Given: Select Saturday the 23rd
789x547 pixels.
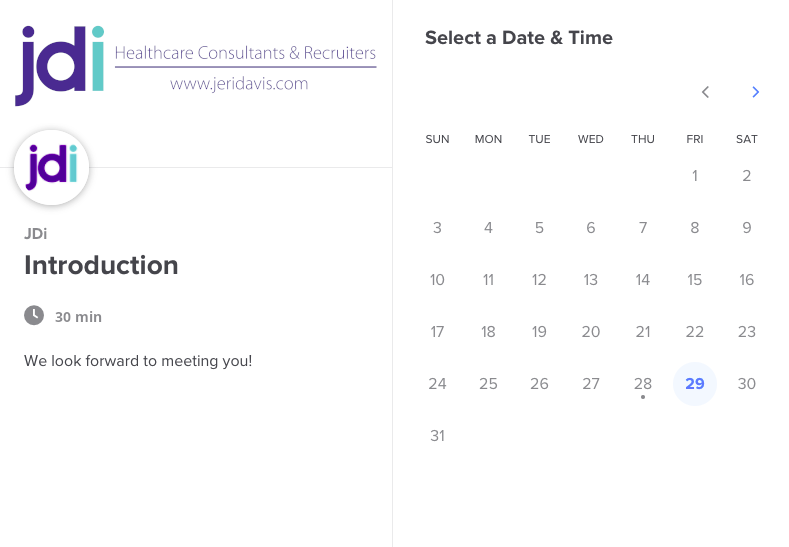Looking at the screenshot, I should [x=746, y=331].
